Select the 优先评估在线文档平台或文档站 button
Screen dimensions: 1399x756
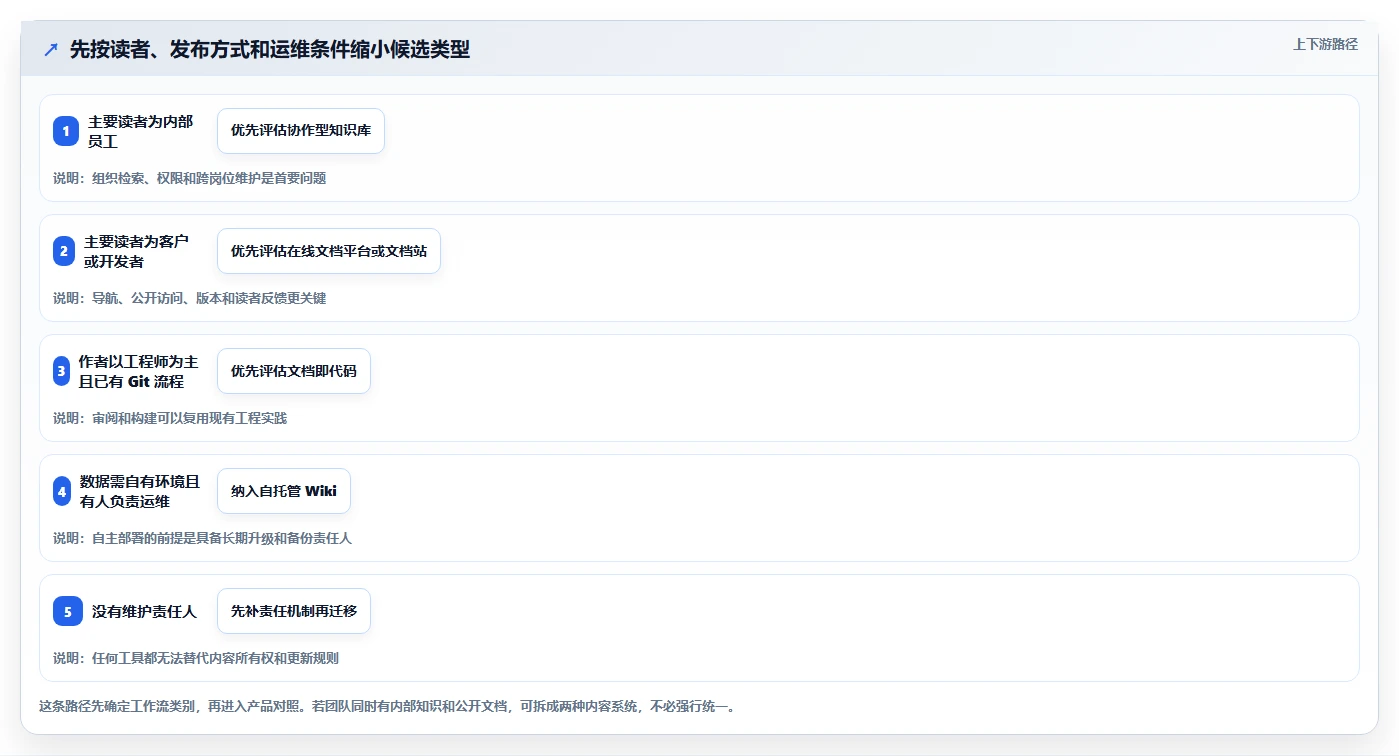[329, 251]
